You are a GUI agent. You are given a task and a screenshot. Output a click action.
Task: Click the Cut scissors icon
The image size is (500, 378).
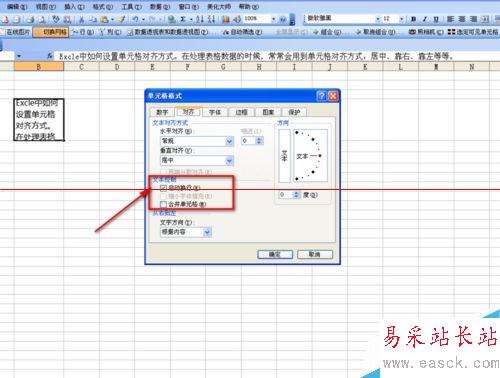click(x=81, y=19)
